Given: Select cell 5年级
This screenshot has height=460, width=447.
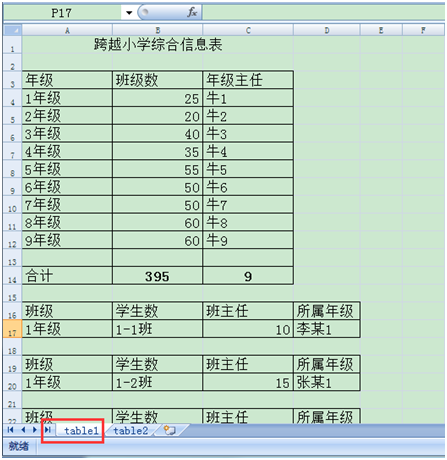Looking at the screenshot, I should click(x=67, y=169).
